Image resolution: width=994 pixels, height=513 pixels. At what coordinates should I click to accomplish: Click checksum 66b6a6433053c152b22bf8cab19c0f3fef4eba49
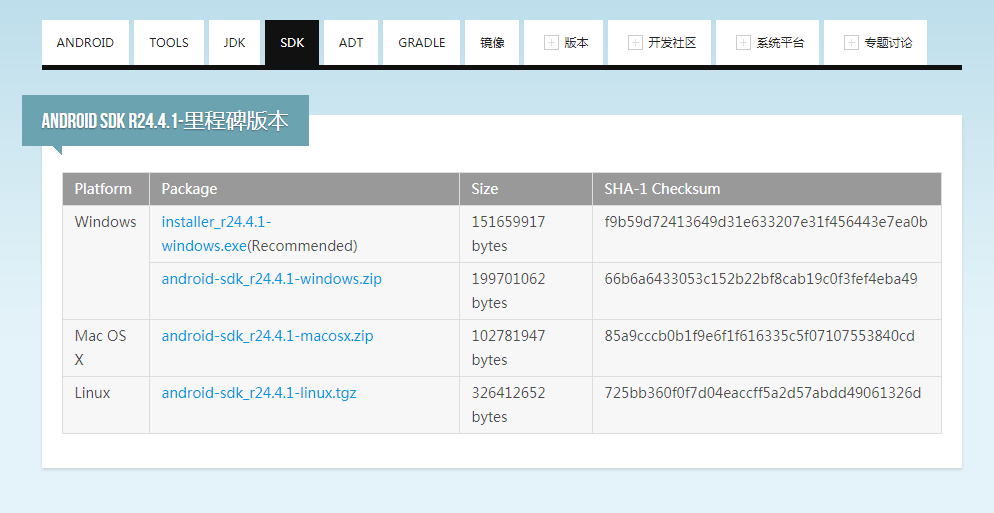pos(761,279)
